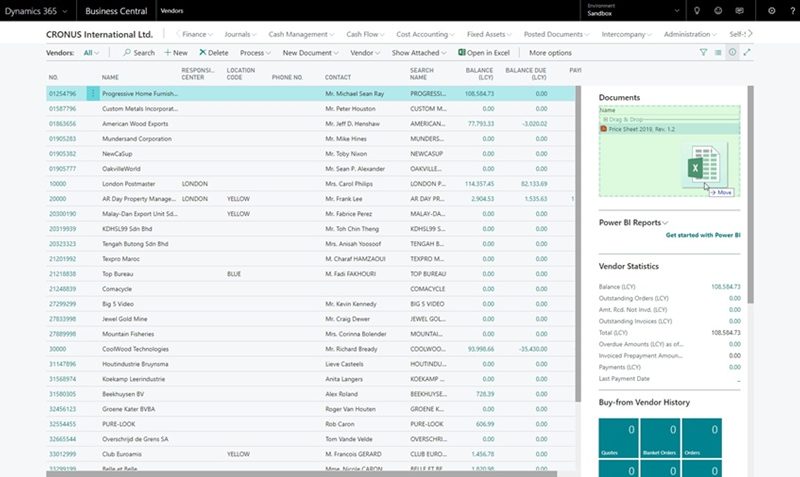Expand the Fixed Assets menu
Viewport: 800px width, 477px height.
(489, 34)
